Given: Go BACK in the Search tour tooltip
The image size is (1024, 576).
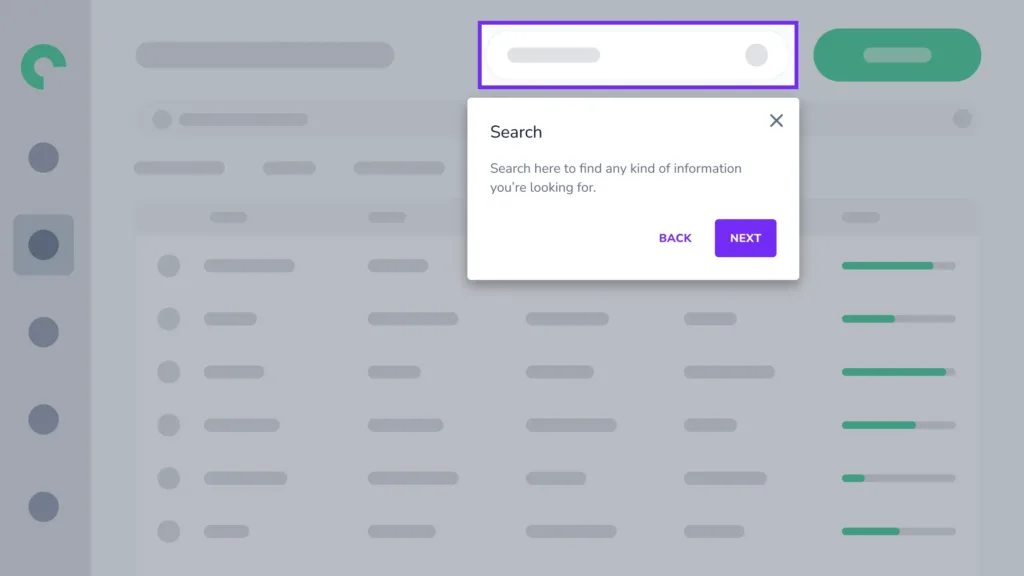Looking at the screenshot, I should [675, 238].
